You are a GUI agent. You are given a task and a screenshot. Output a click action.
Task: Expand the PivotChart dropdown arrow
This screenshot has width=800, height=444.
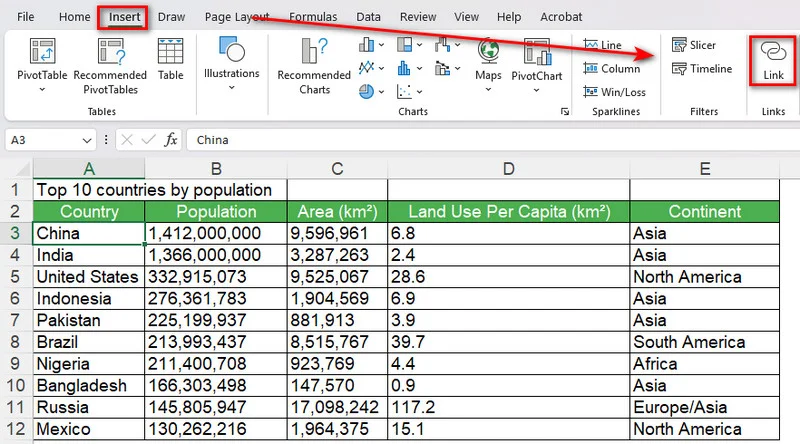(x=536, y=90)
